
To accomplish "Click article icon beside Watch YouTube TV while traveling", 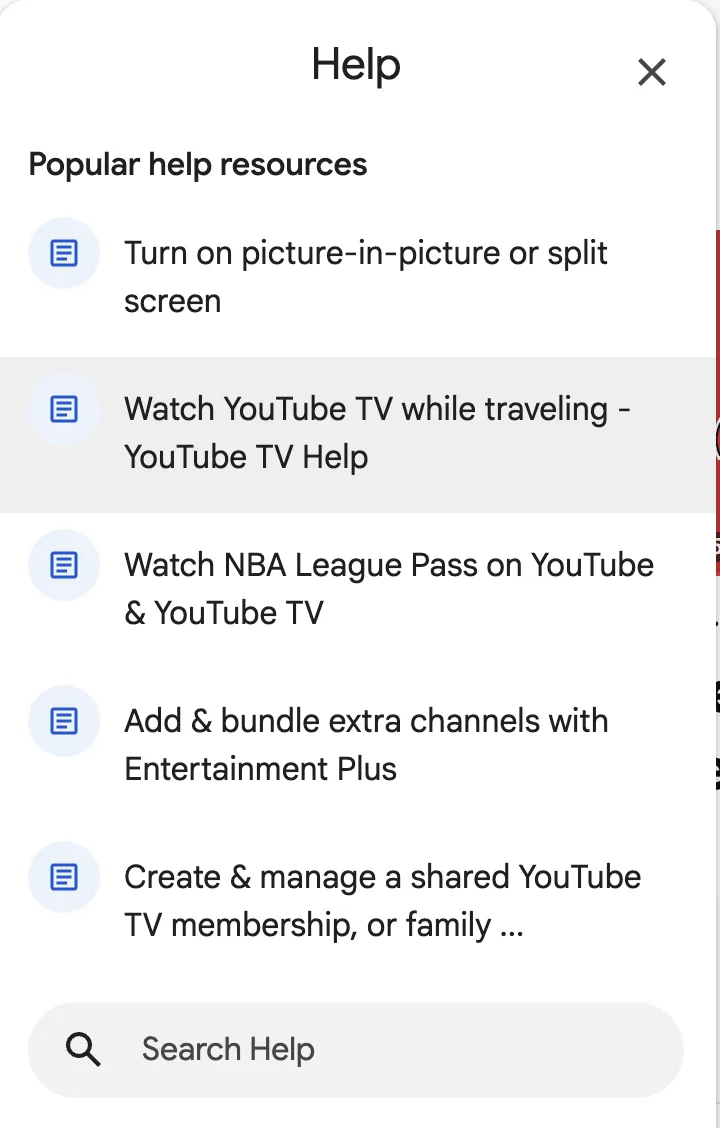I will tap(64, 409).
